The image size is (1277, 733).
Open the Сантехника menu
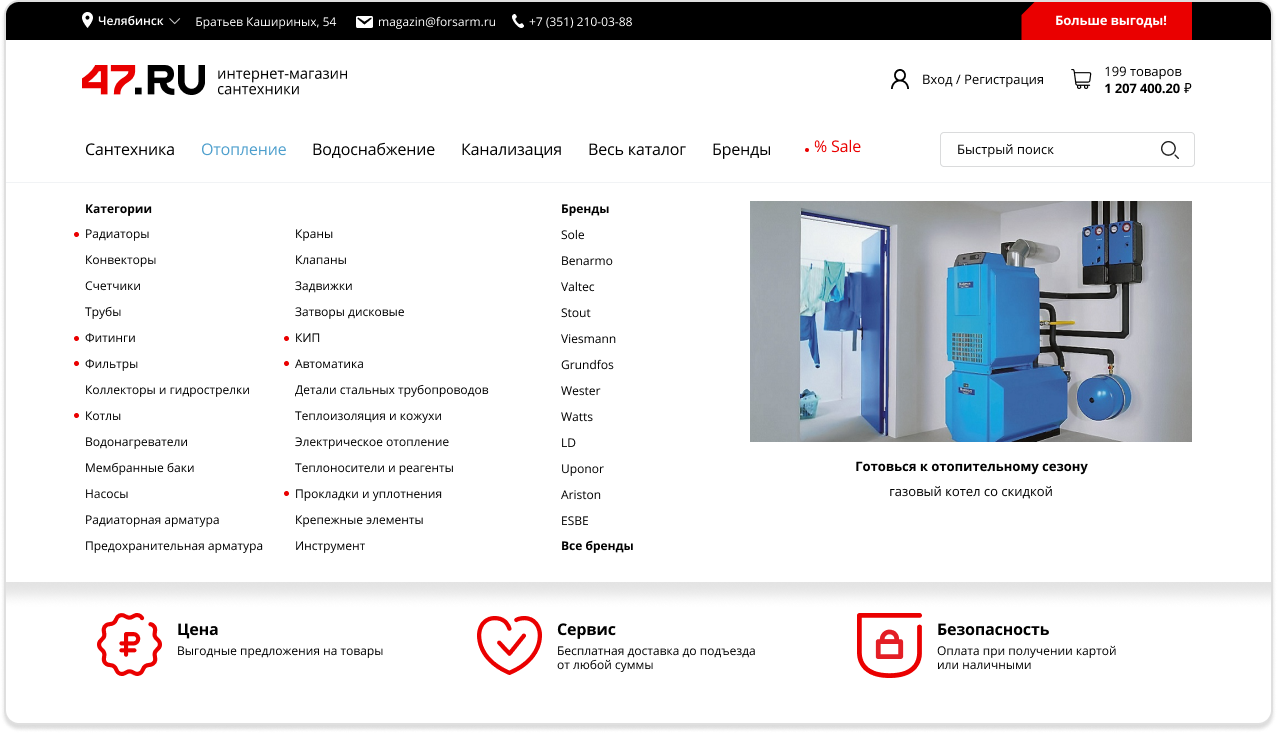click(x=130, y=150)
